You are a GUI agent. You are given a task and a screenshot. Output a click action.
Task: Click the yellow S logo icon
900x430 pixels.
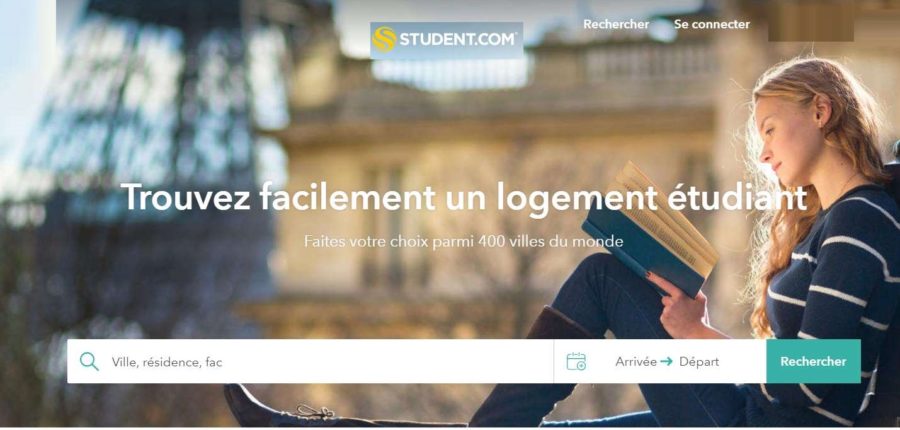tap(384, 40)
